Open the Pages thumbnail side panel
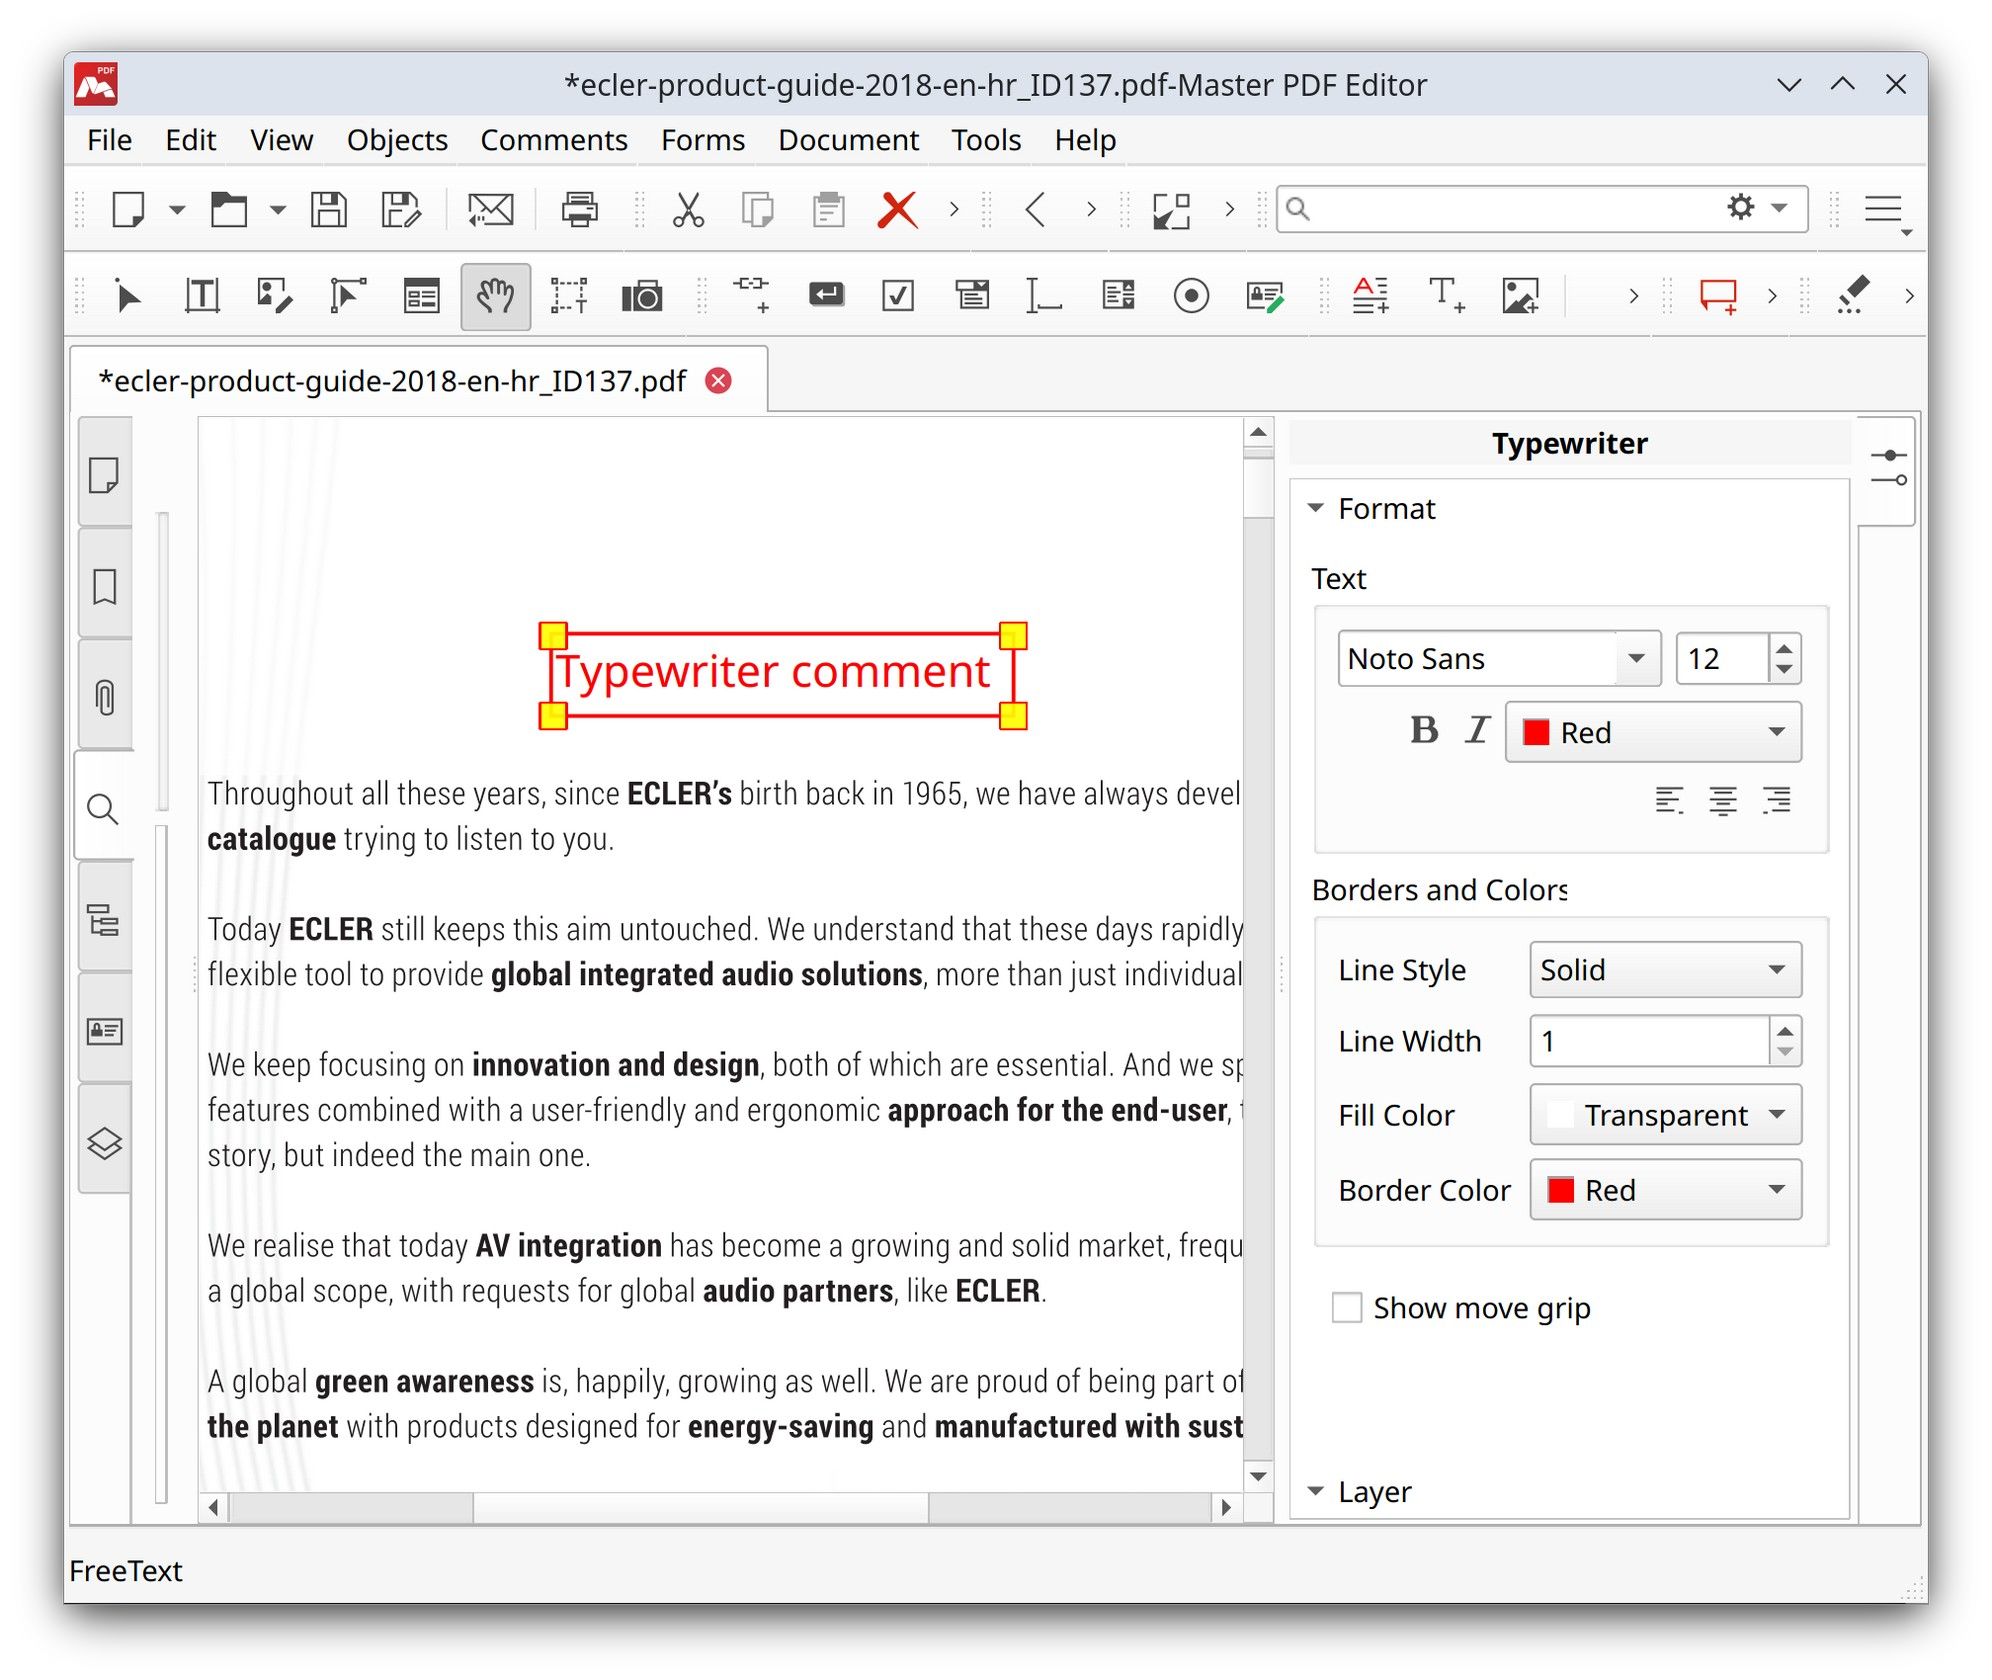The width and height of the screenshot is (1992, 1680). pyautogui.click(x=105, y=476)
